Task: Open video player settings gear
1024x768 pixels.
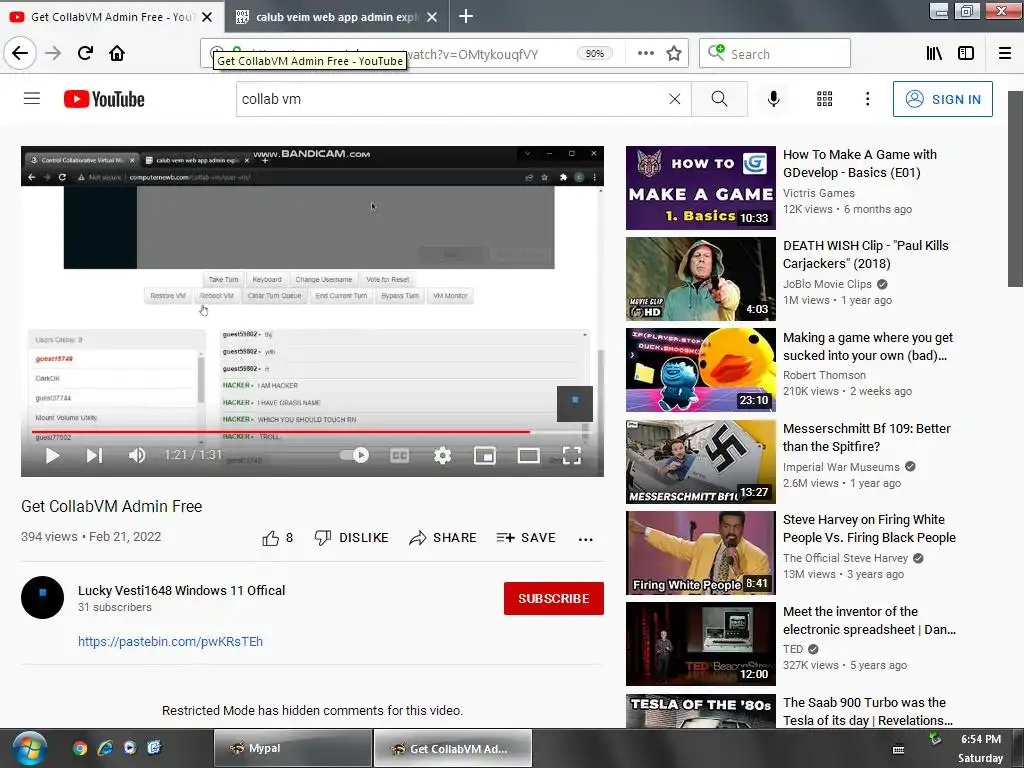Action: tap(442, 455)
